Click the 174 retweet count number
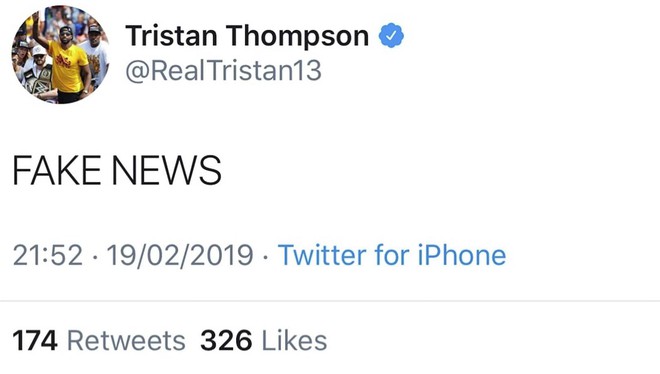The height and width of the screenshot is (374, 660). (x=35, y=340)
